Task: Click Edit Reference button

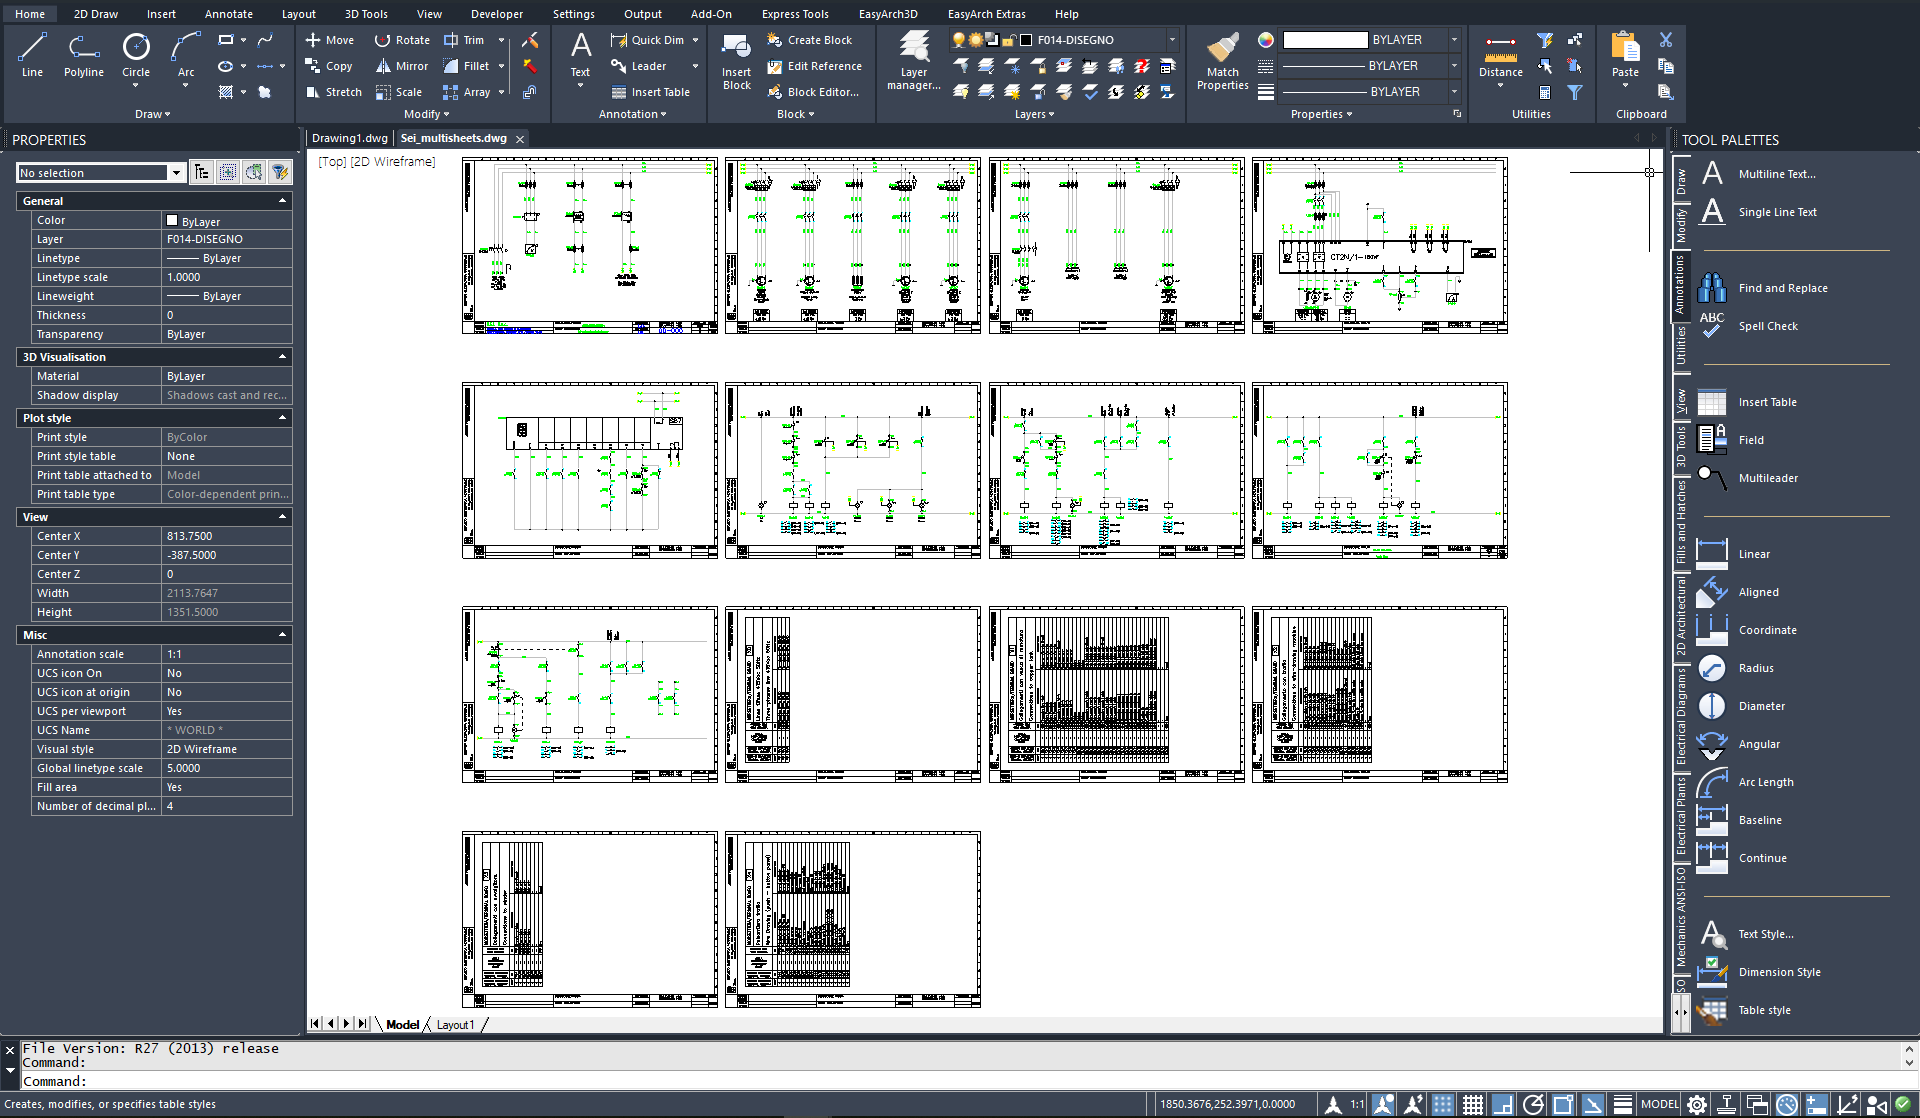Action: (814, 66)
